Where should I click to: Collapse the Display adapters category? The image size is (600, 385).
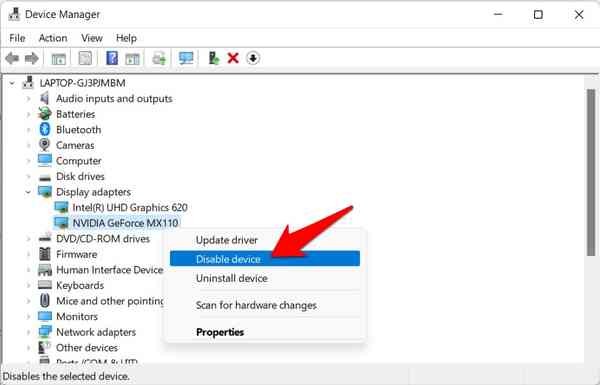28,192
